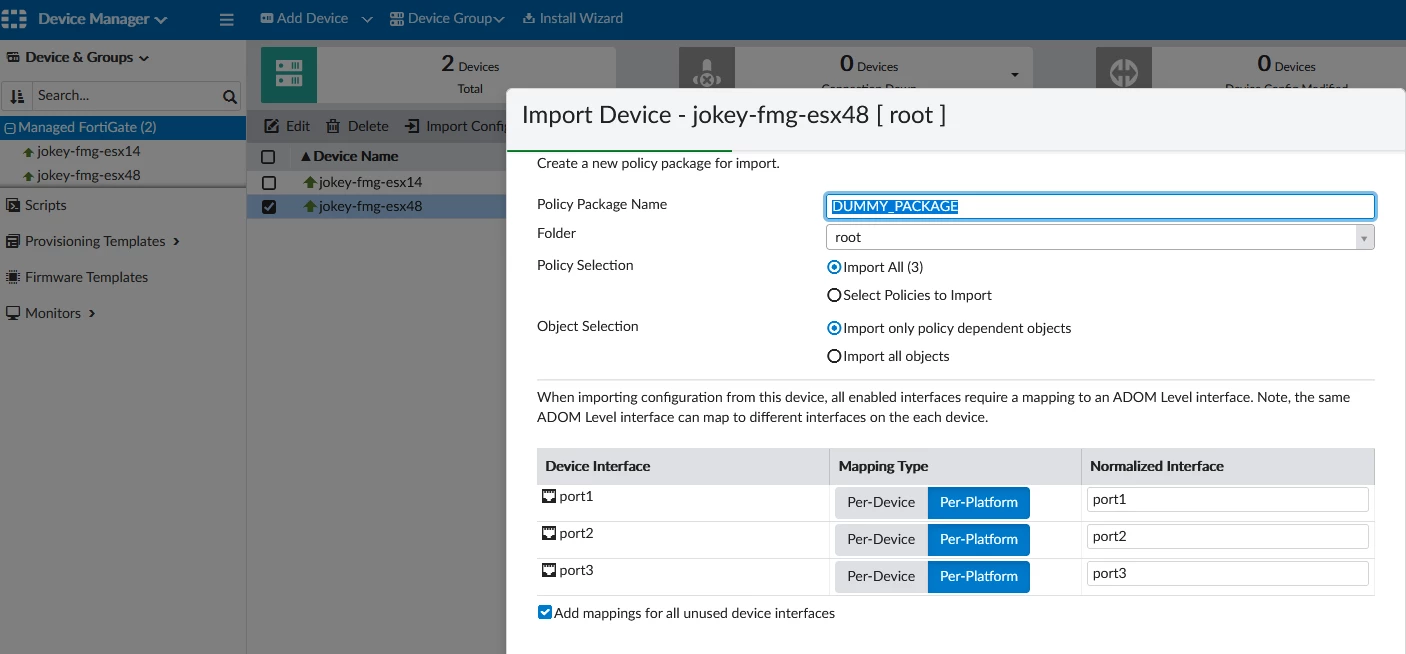Set port3 mapping to Per-Platform

(x=978, y=576)
